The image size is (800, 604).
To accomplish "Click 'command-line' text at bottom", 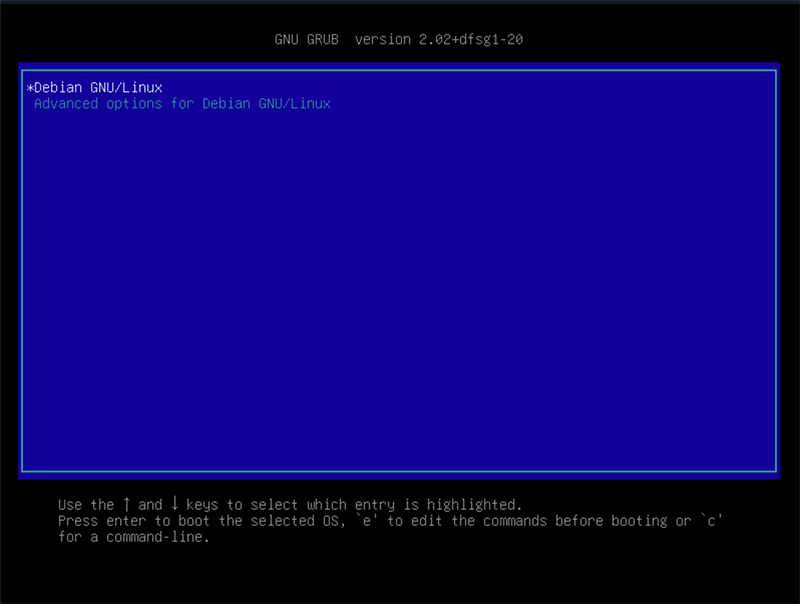I will pos(154,537).
